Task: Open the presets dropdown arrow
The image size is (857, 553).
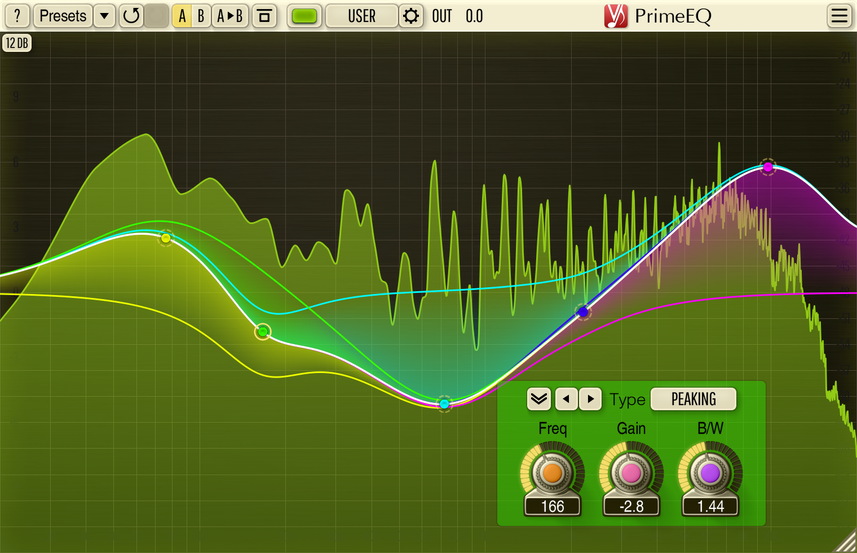Action: (104, 16)
